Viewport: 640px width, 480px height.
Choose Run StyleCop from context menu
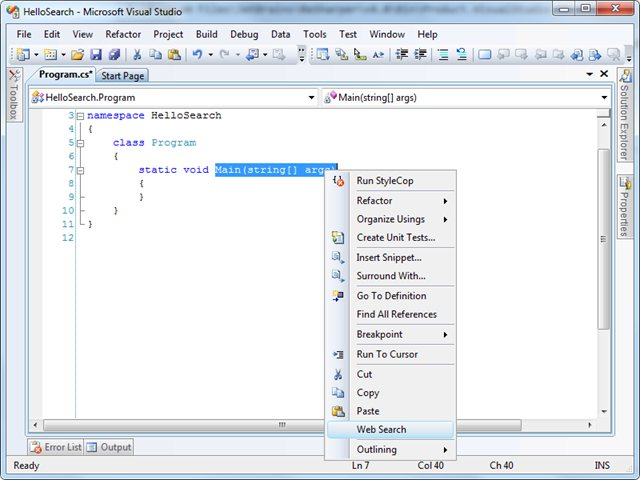391,181
